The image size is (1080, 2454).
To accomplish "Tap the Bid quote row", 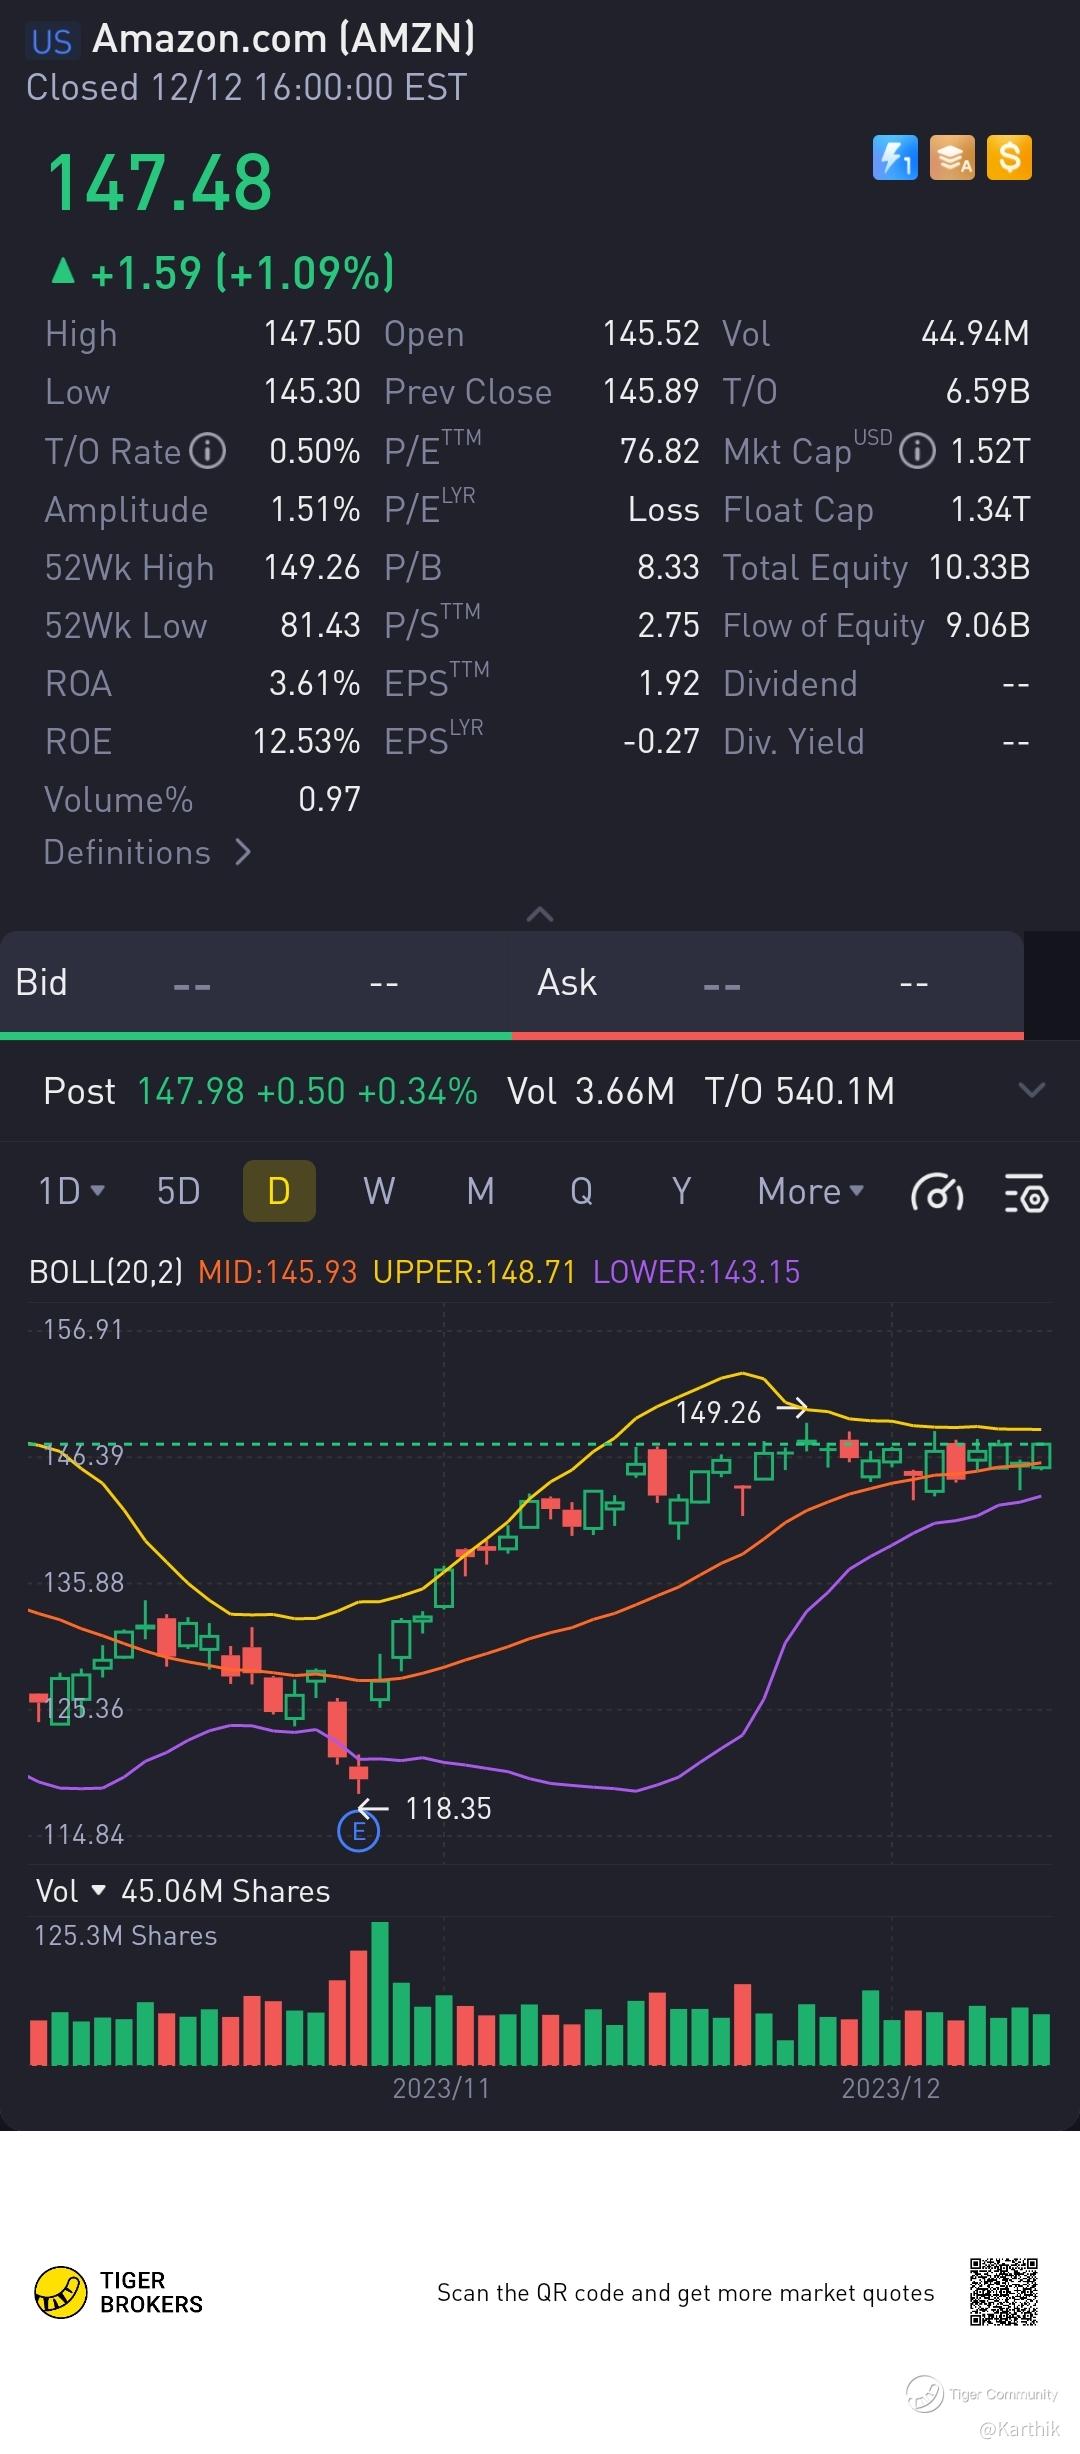I will [256, 983].
